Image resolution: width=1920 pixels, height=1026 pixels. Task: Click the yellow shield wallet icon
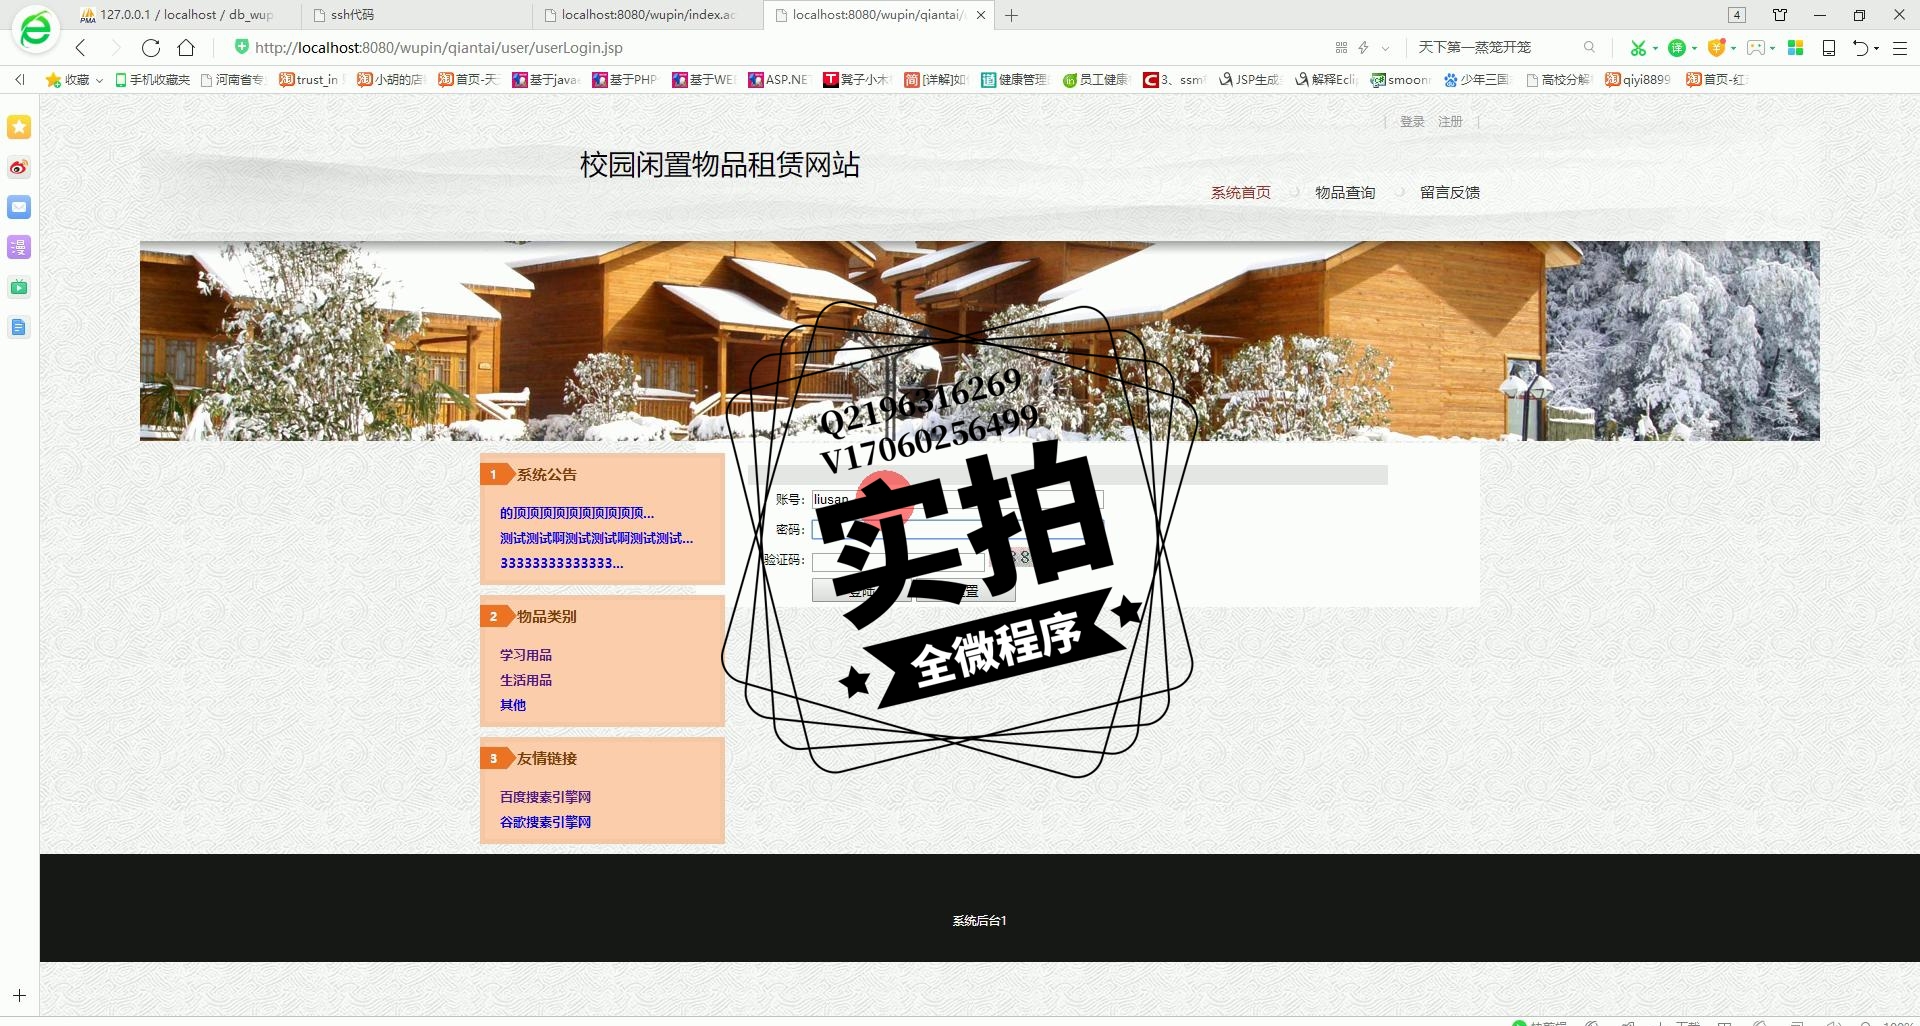tap(1717, 47)
